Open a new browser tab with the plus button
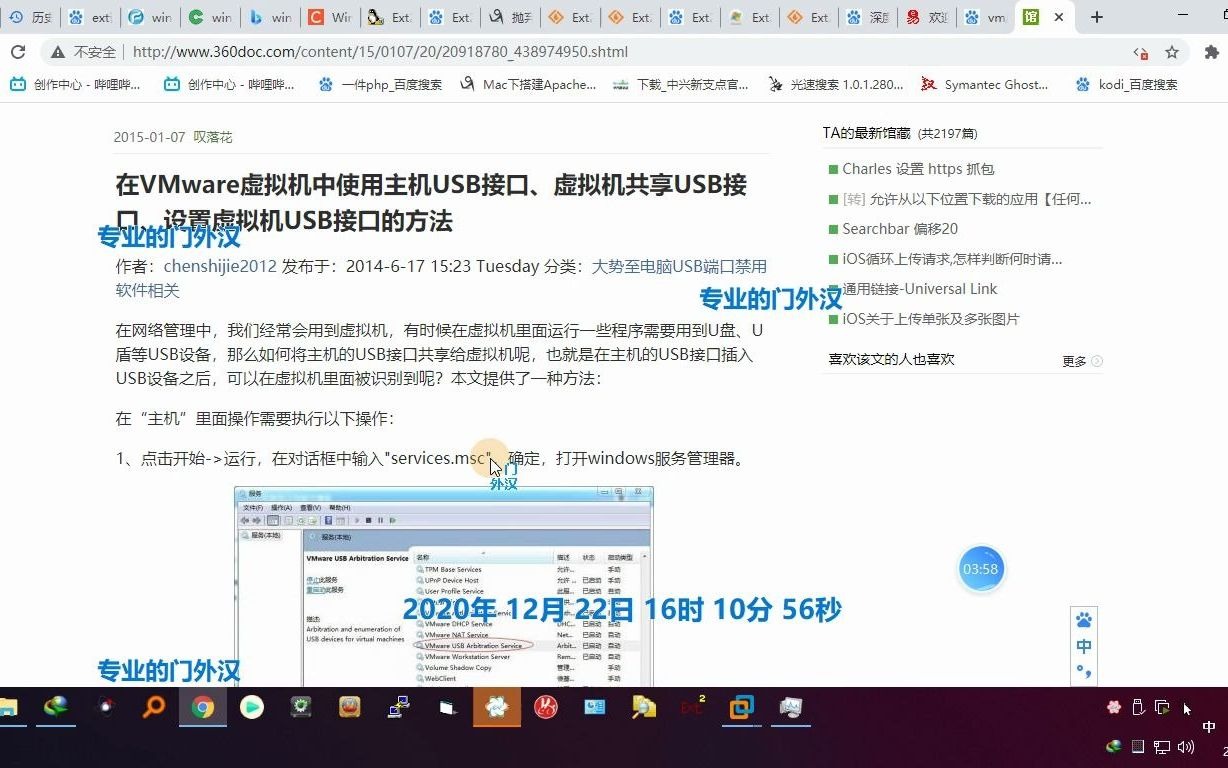This screenshot has width=1228, height=768. coord(1095,16)
